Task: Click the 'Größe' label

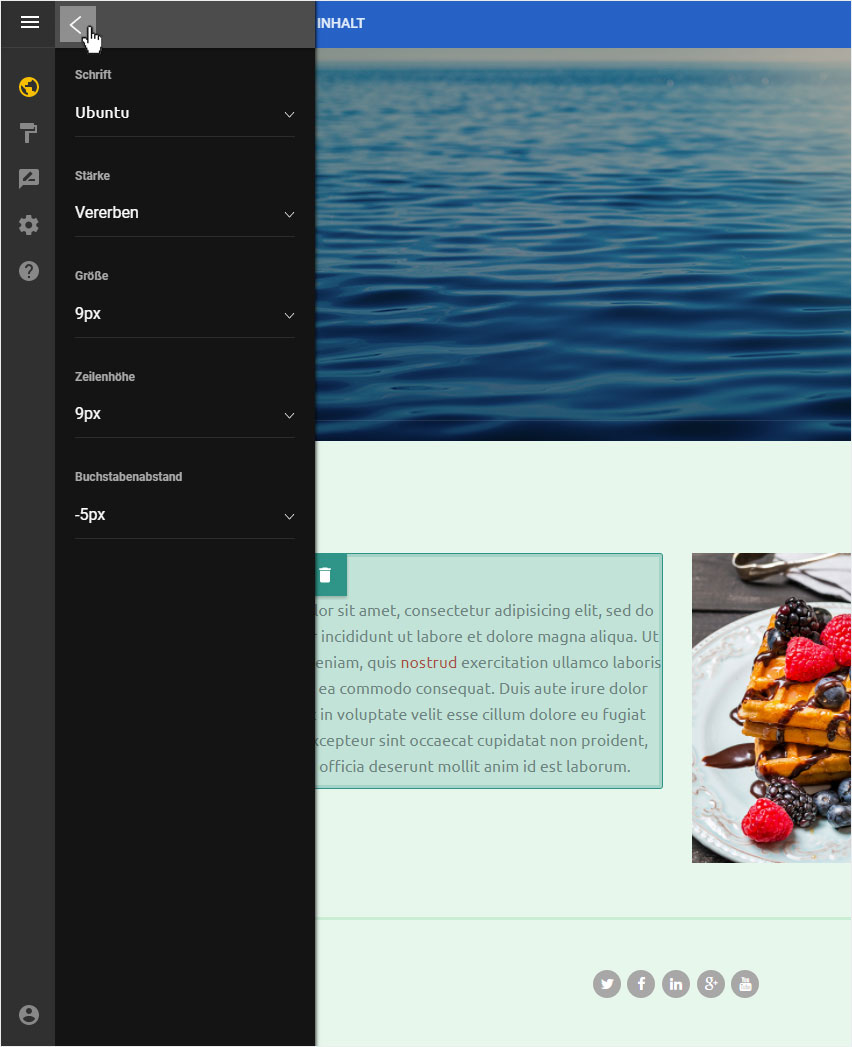Action: (91, 276)
